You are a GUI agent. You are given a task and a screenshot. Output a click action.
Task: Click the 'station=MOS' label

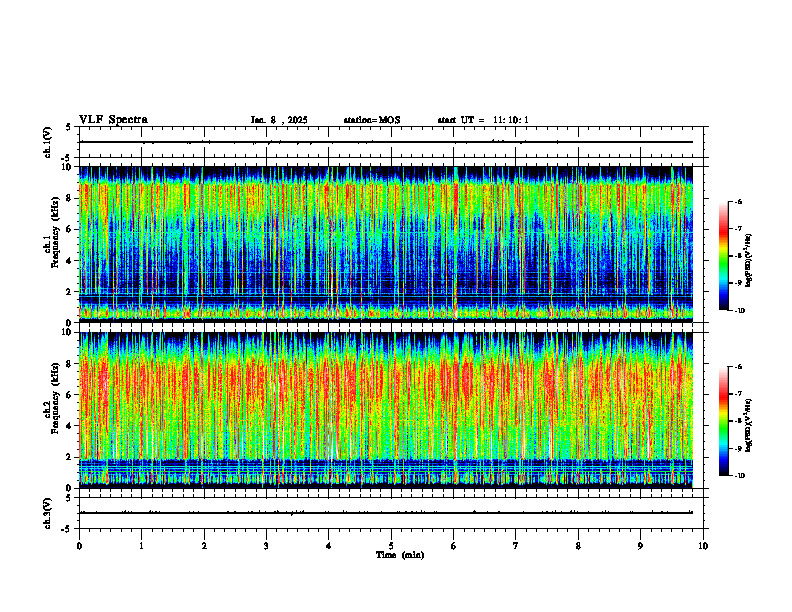pyautogui.click(x=372, y=120)
